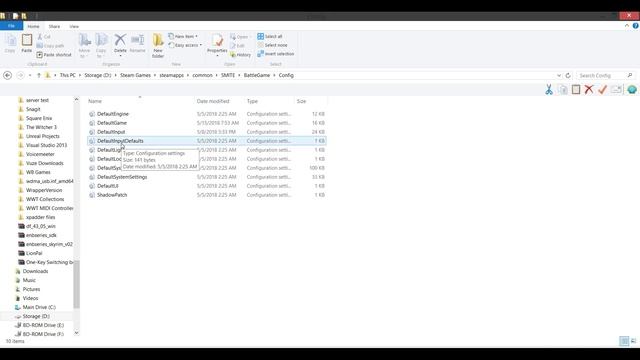
Task: Click the navigation pane scroll-up arrow
Action: (x=76, y=100)
